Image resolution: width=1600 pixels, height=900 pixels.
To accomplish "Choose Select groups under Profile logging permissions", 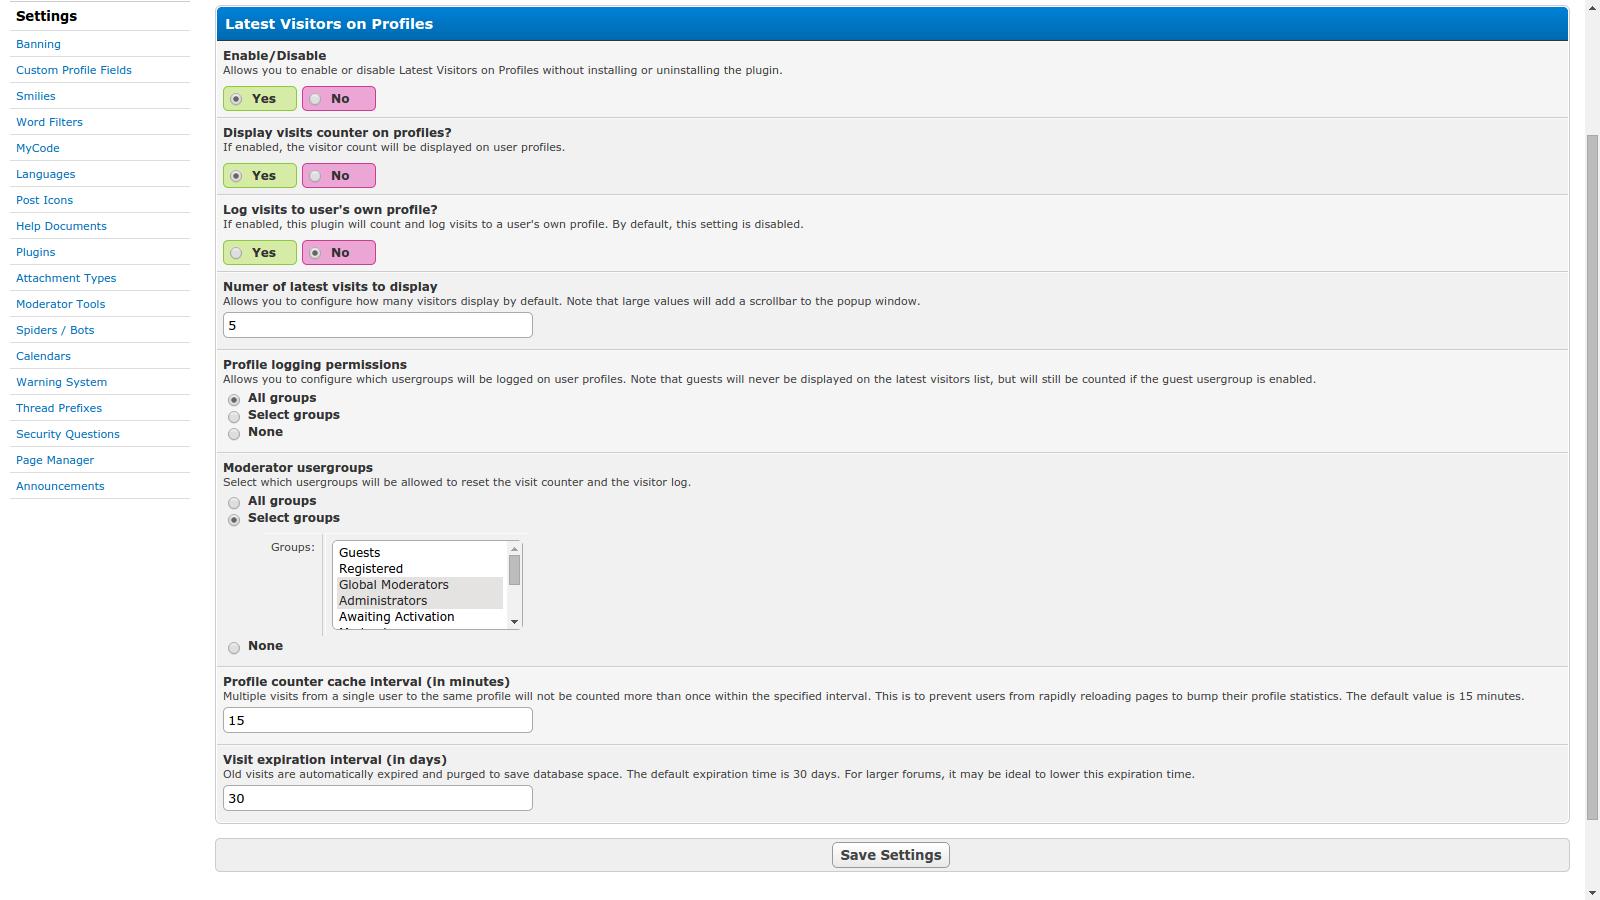I will coord(234,416).
